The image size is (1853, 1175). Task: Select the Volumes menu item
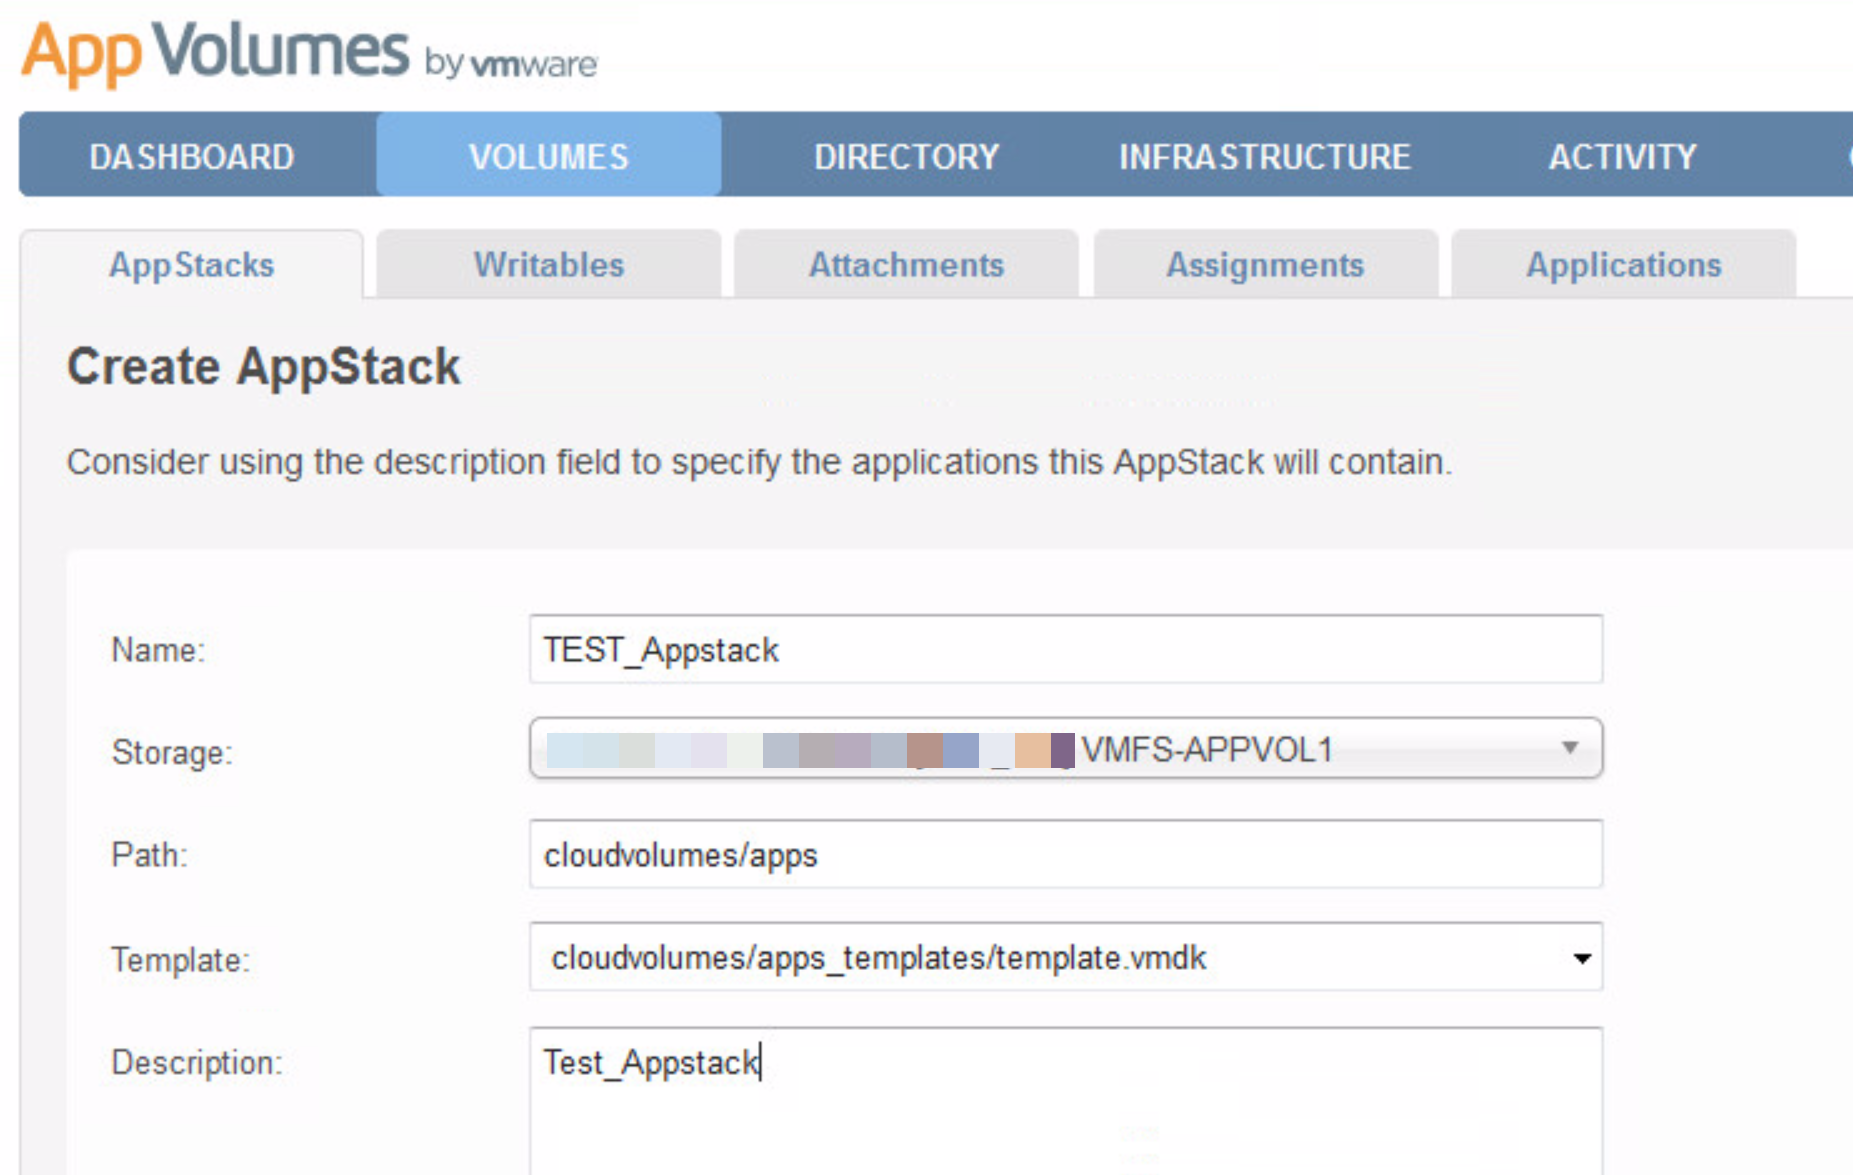tap(549, 156)
